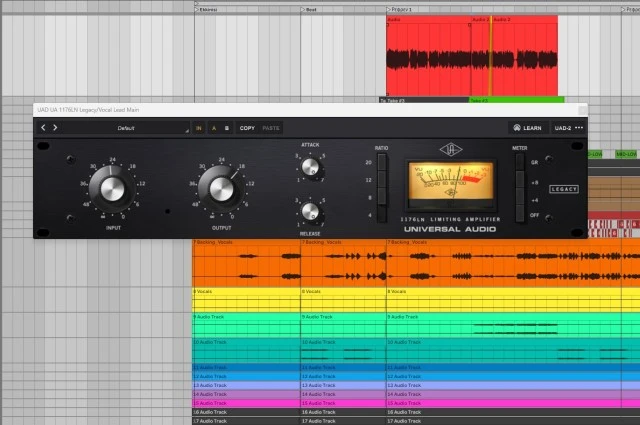Select the +8 METER button
Screen dimensions: 640x425
click(520, 180)
